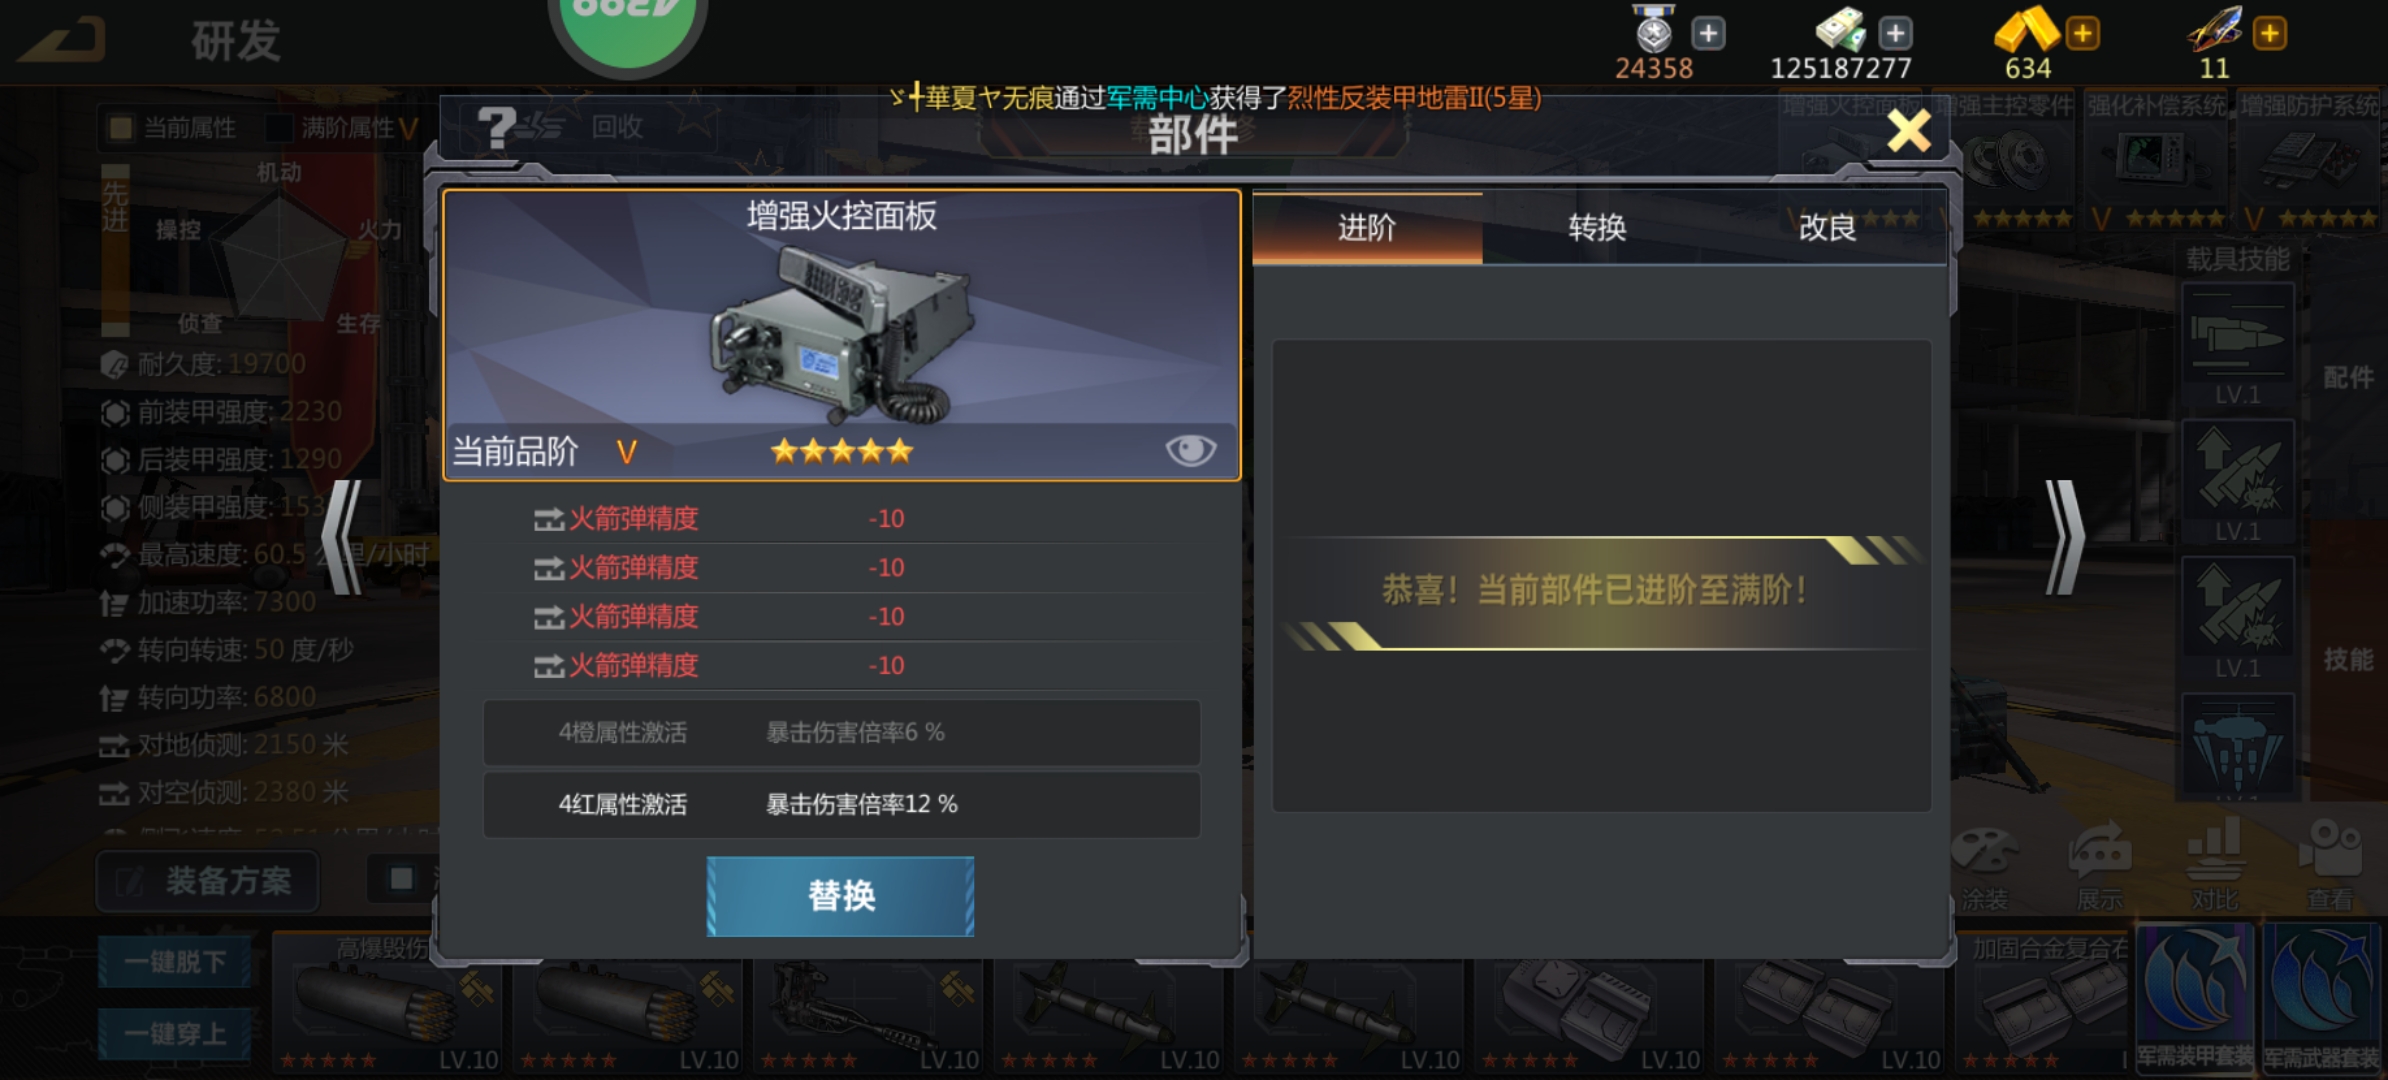Add rockets using yellow plus icon
The image size is (2388, 1080).
pos(2269,33)
